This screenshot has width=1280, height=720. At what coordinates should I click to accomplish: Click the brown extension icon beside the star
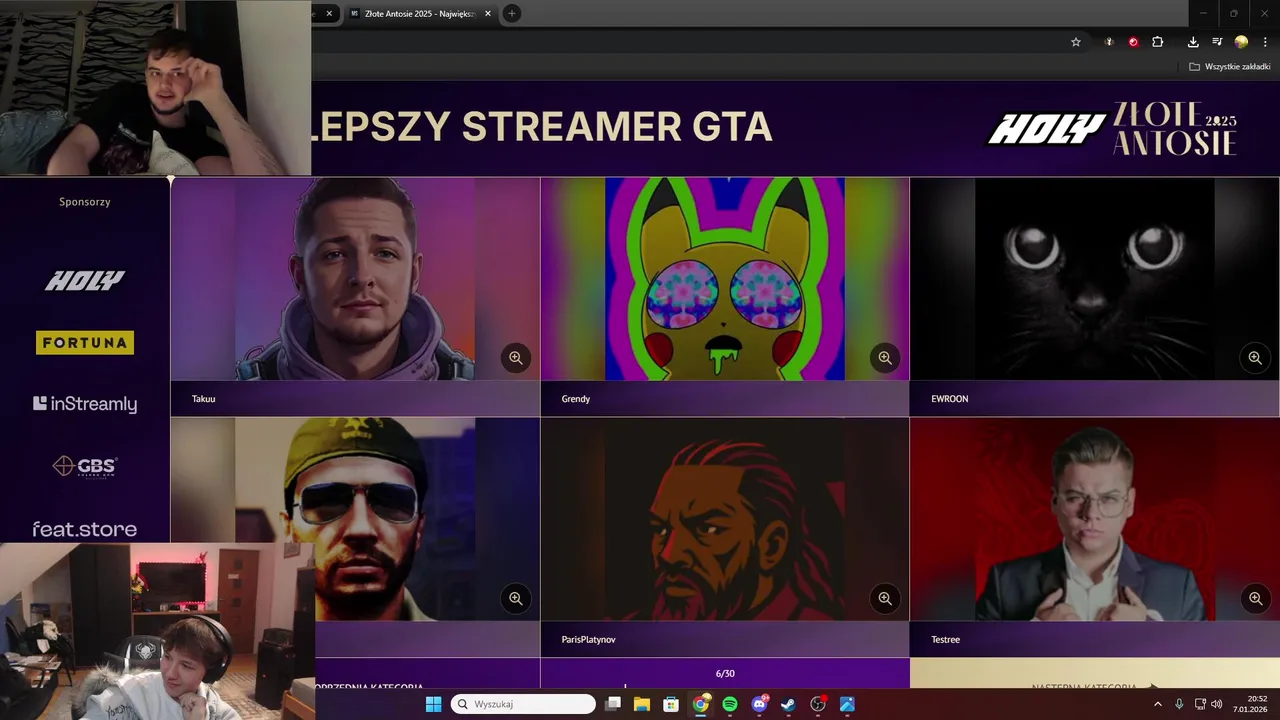tap(1109, 42)
